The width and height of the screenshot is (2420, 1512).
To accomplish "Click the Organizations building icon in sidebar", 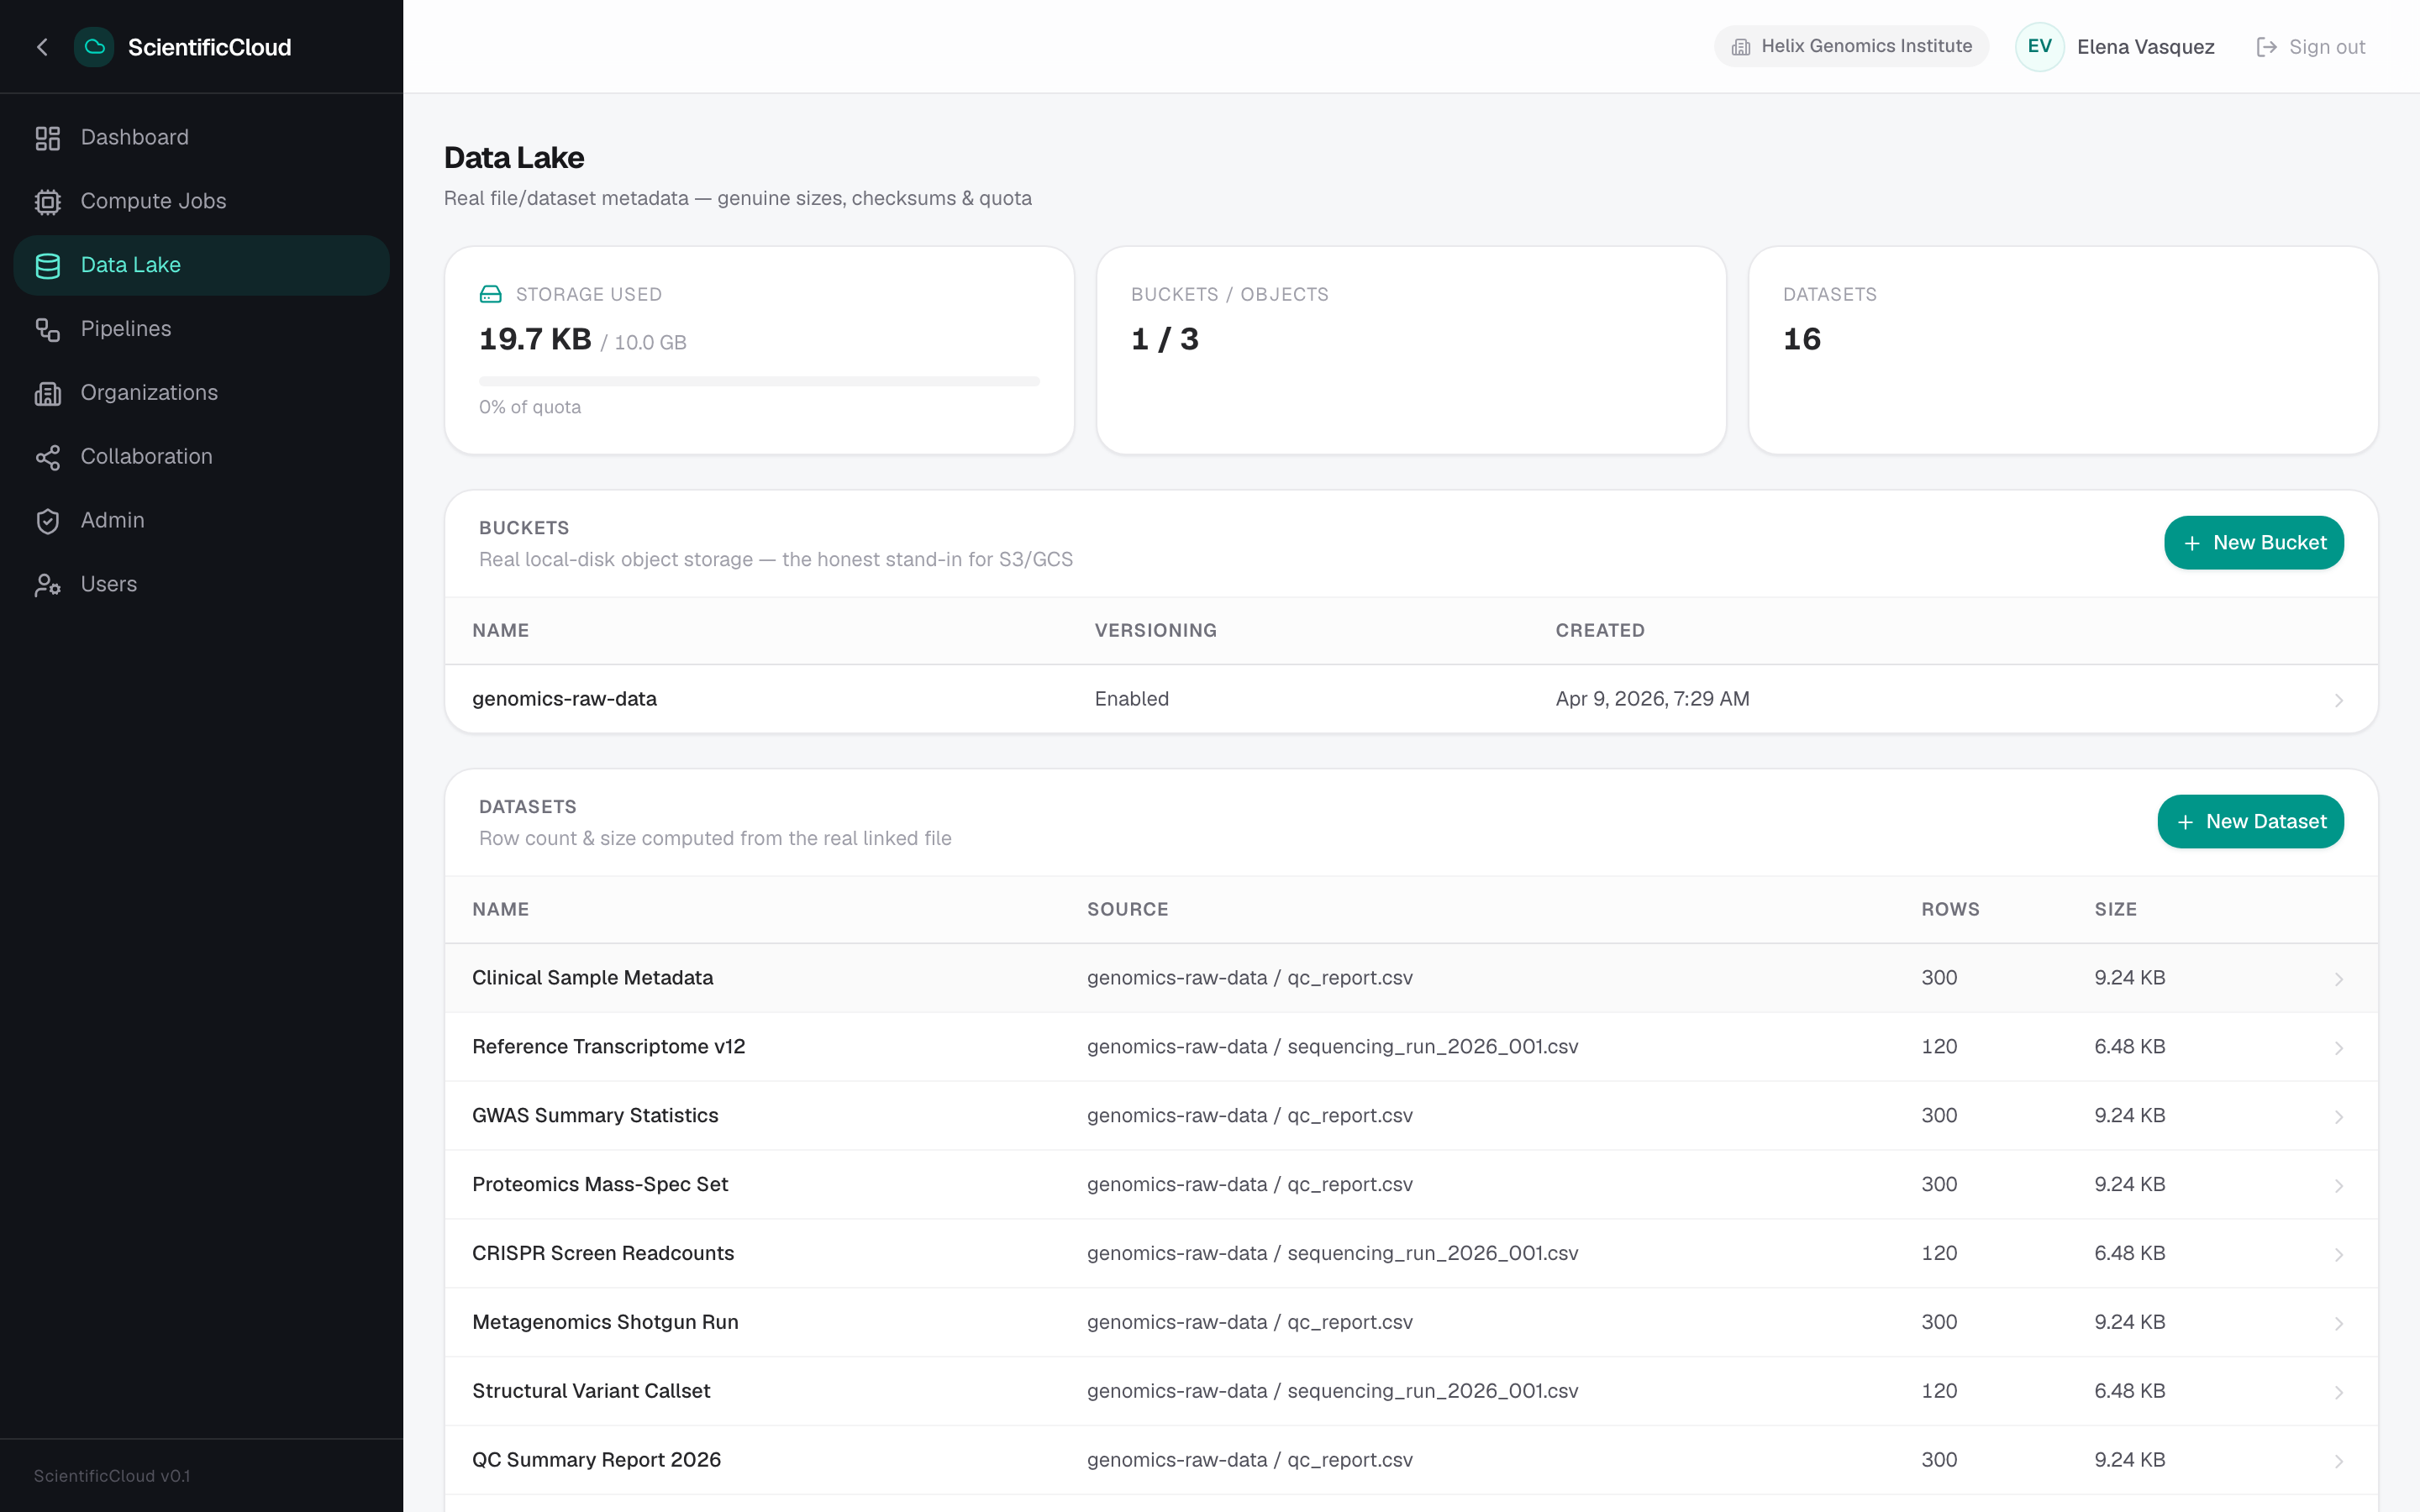I will (48, 393).
